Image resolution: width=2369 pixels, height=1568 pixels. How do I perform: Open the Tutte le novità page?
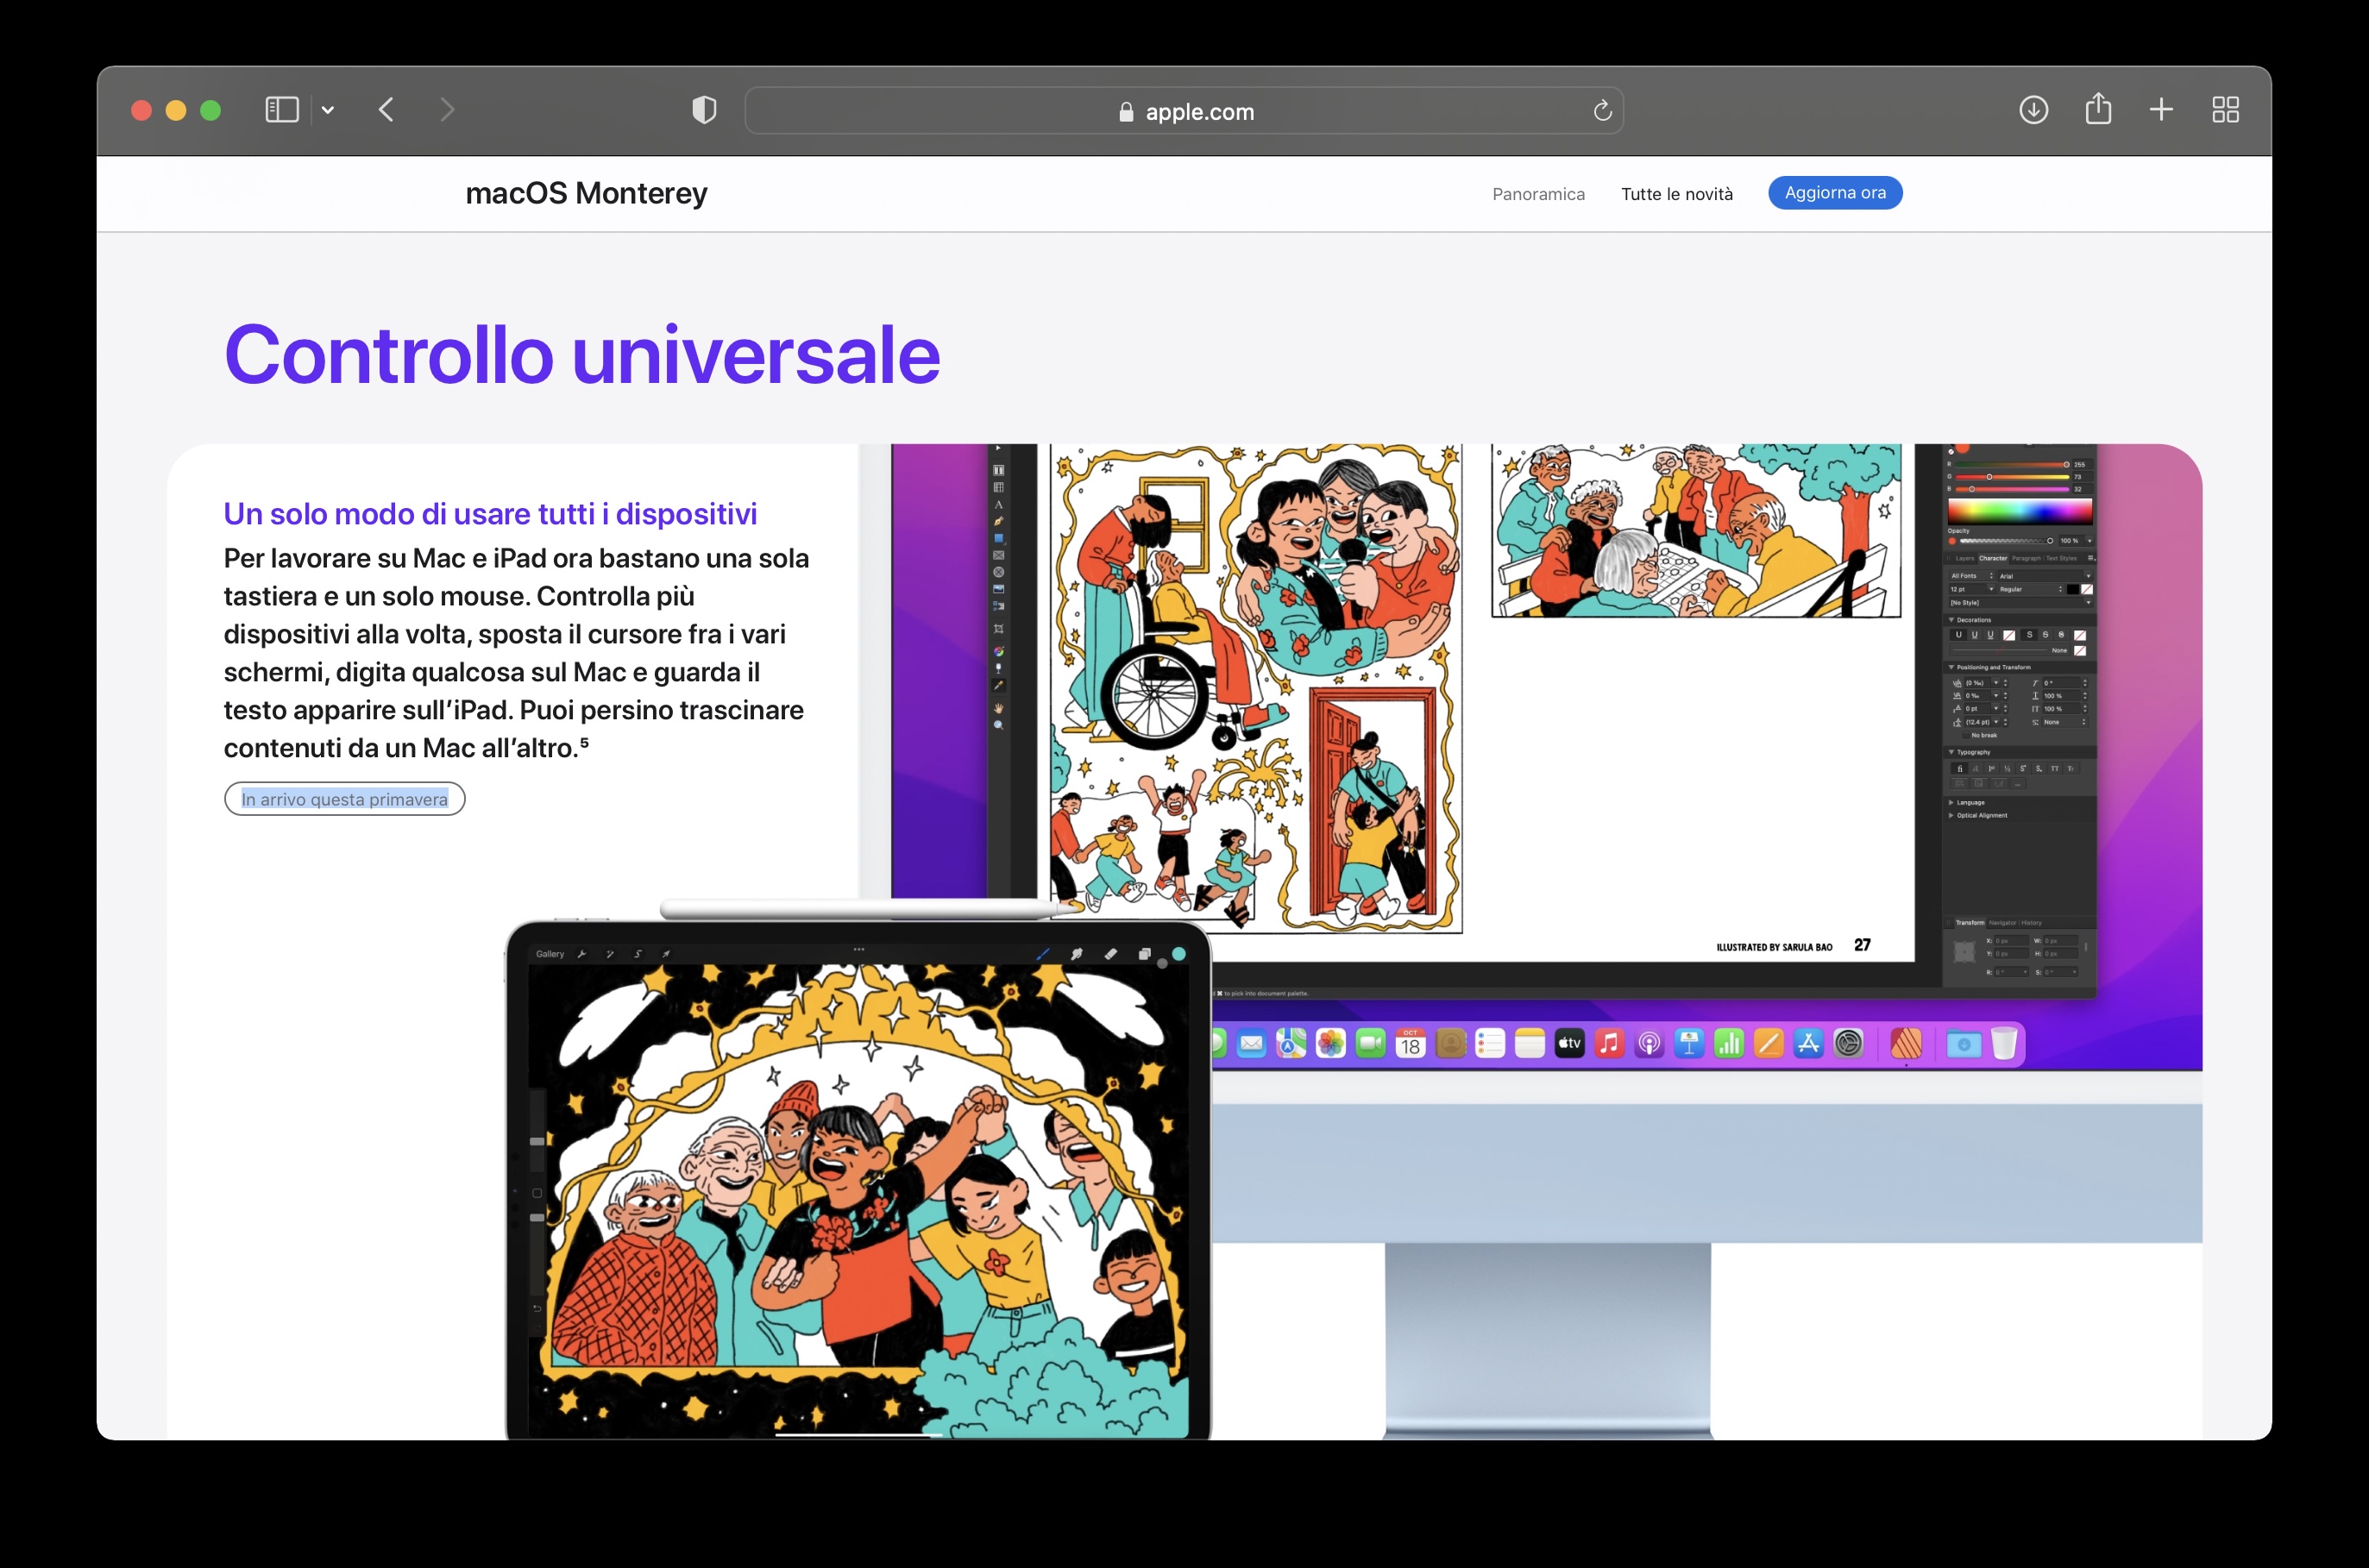coord(1677,194)
